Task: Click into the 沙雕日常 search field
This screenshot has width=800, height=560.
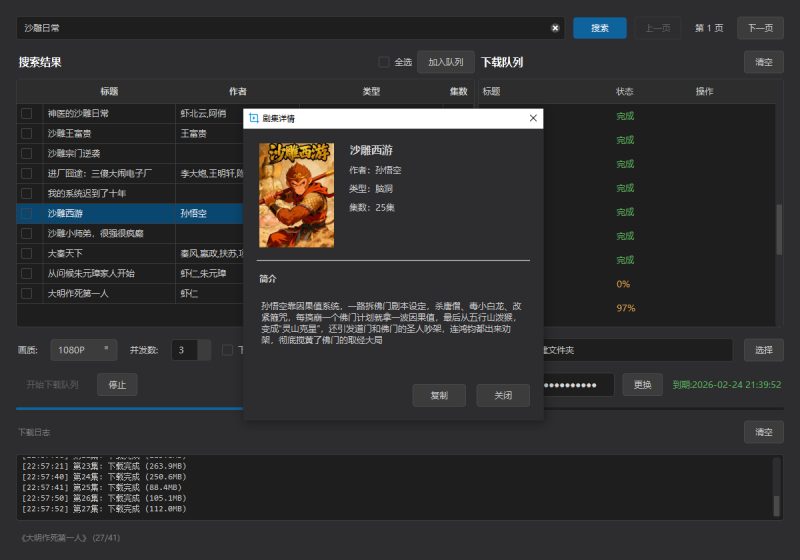Action: coord(280,28)
